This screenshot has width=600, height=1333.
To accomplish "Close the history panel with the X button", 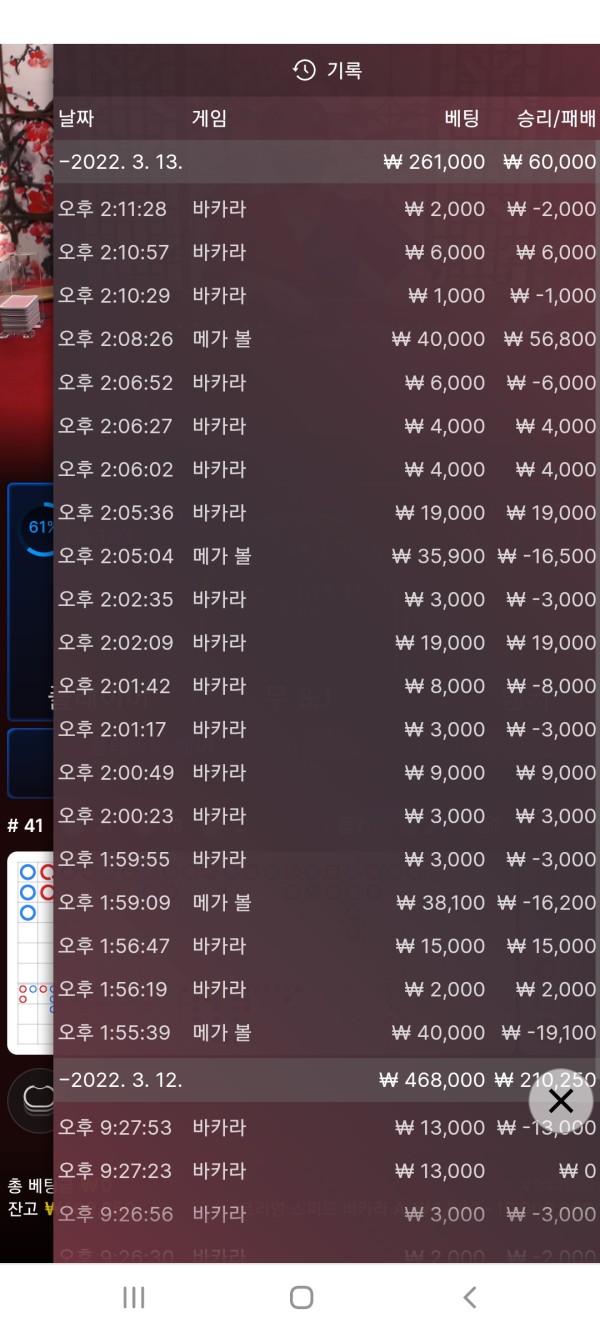I will (561, 1101).
